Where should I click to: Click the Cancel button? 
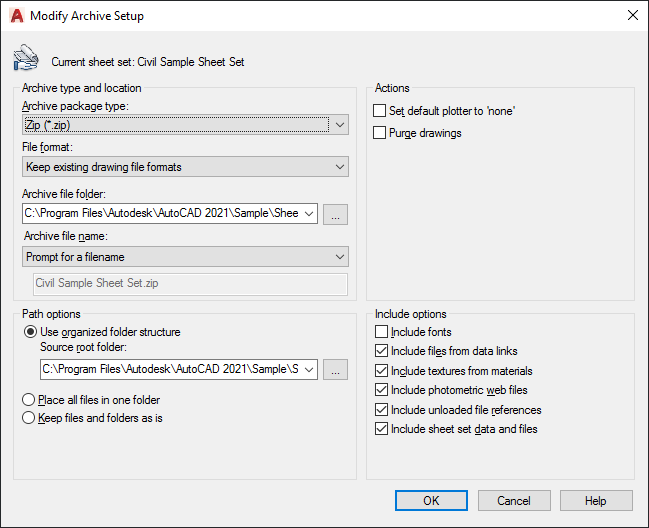[514, 501]
